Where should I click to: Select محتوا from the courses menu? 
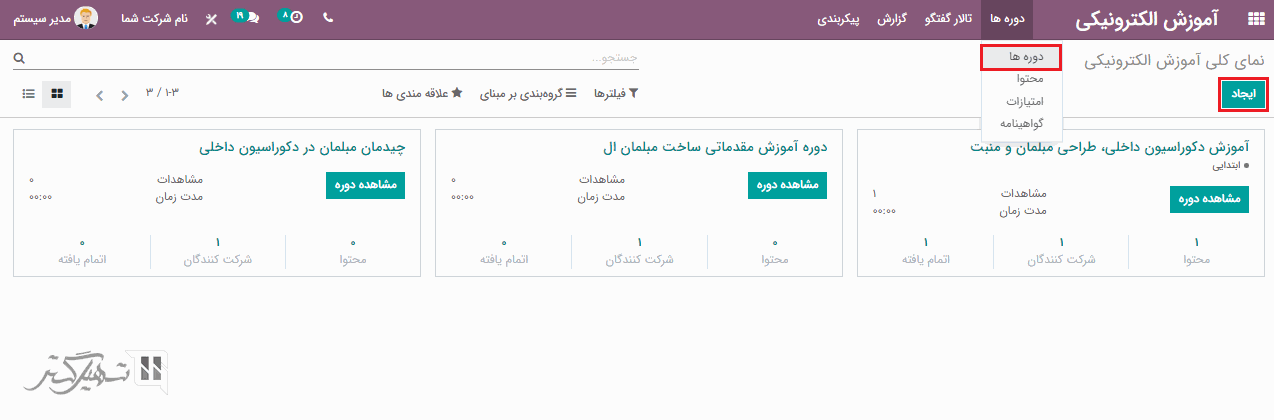click(x=1030, y=79)
